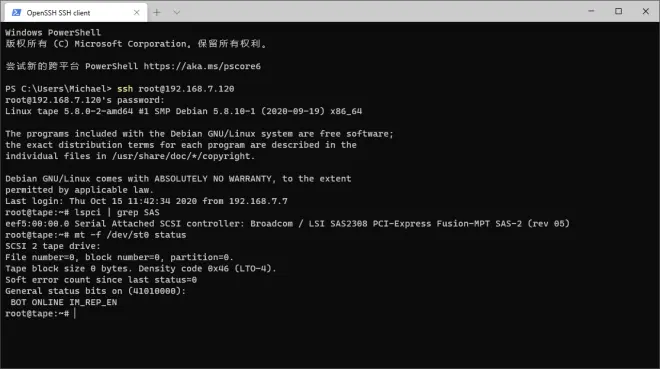Close the terminal window
The width and height of the screenshot is (660, 369).
point(646,11)
